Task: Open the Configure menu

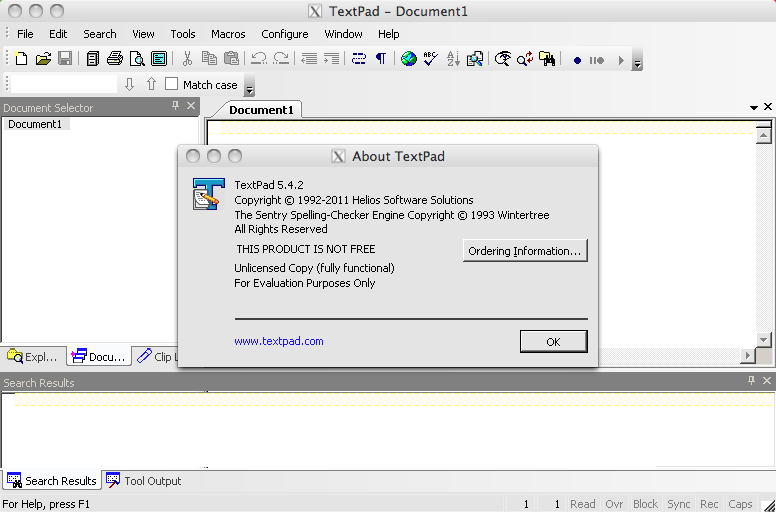Action: click(285, 34)
